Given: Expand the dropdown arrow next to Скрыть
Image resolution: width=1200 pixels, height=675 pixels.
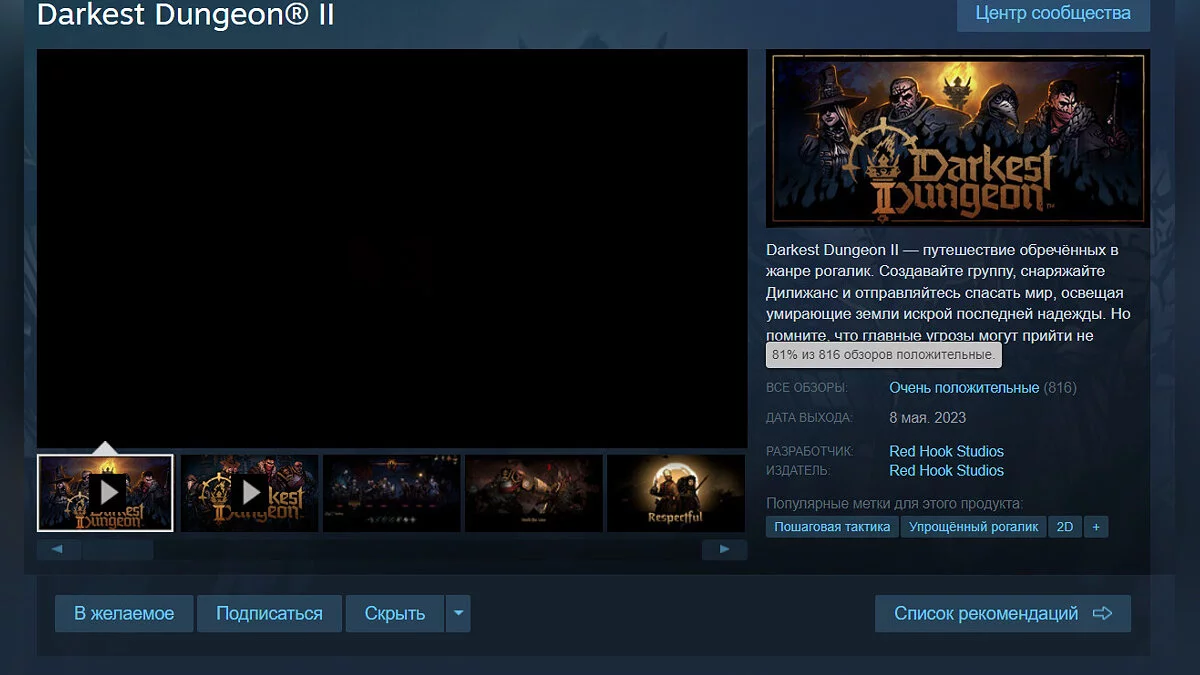Looking at the screenshot, I should [x=457, y=613].
